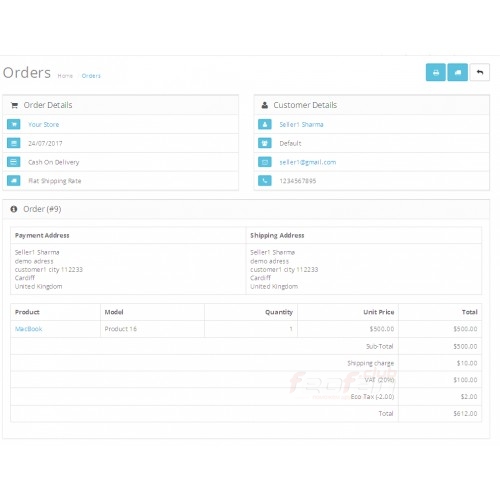
Task: Open the Seller1 Sharma customer link
Action: [x=301, y=124]
